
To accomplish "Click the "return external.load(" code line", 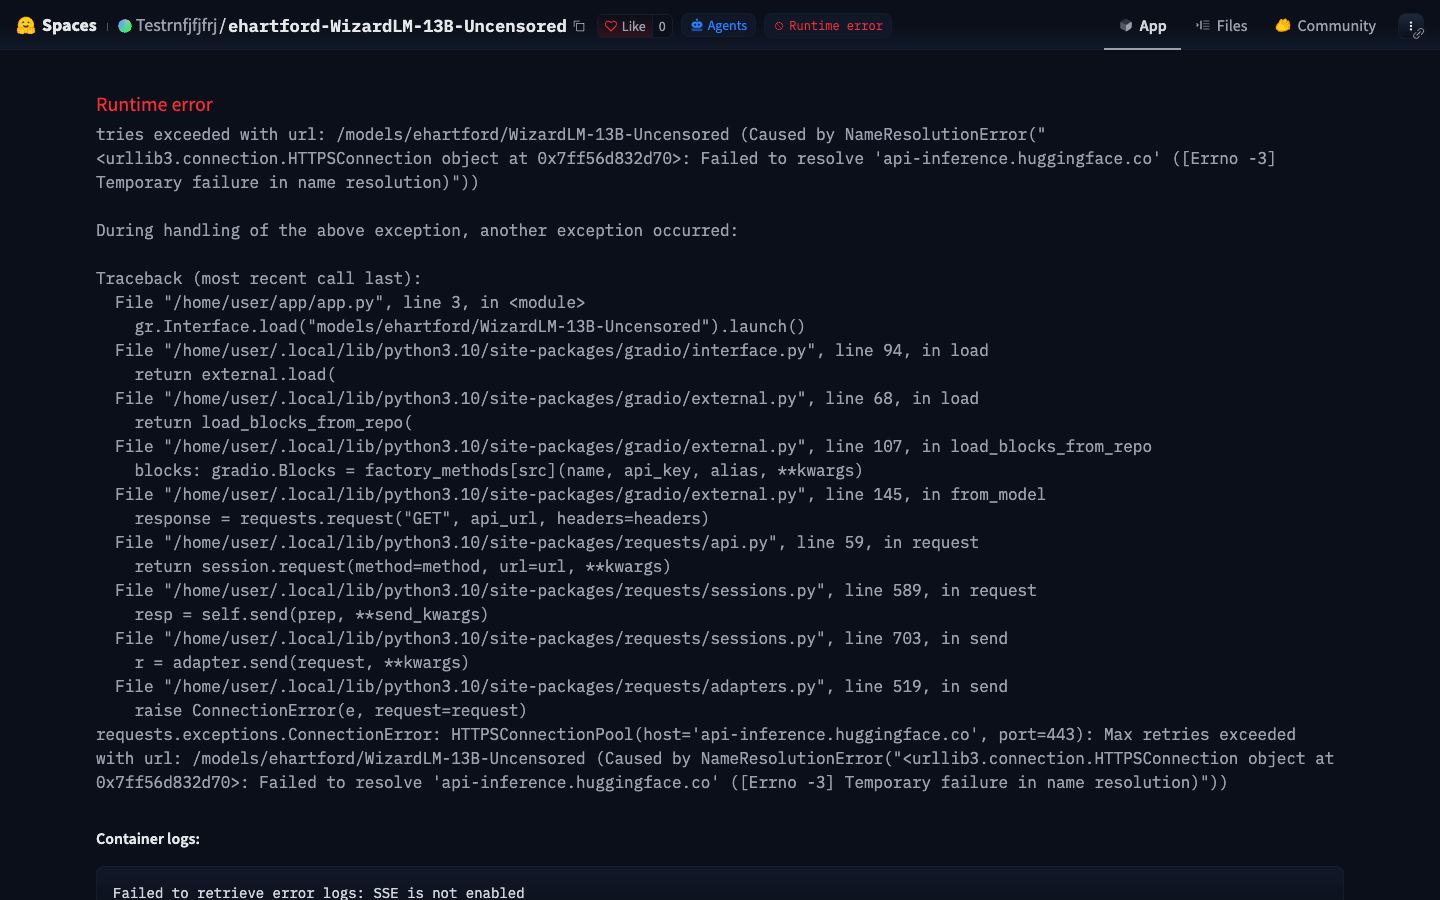I will coord(236,374).
